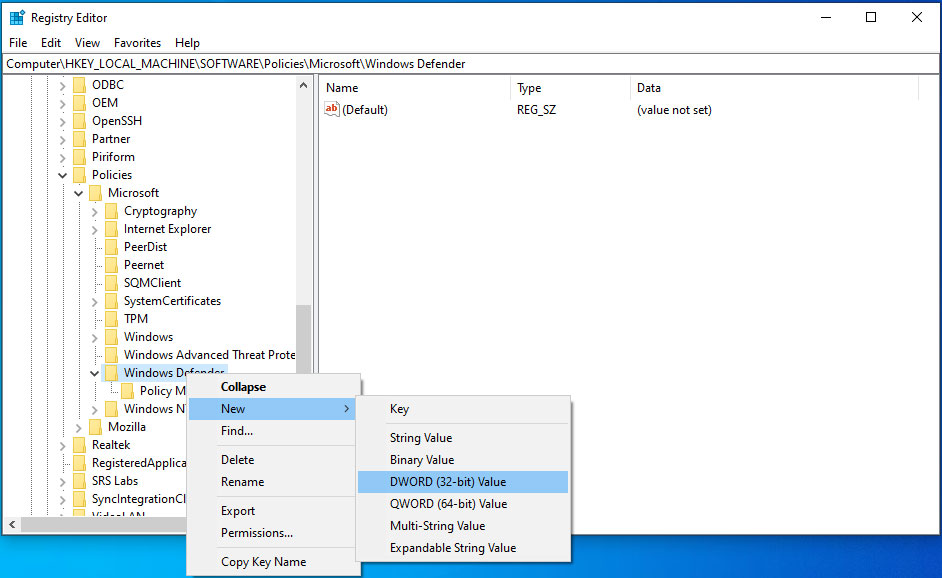Screen dimensions: 942x578
Task: Click the (value not set) data cell
Action: (x=674, y=110)
